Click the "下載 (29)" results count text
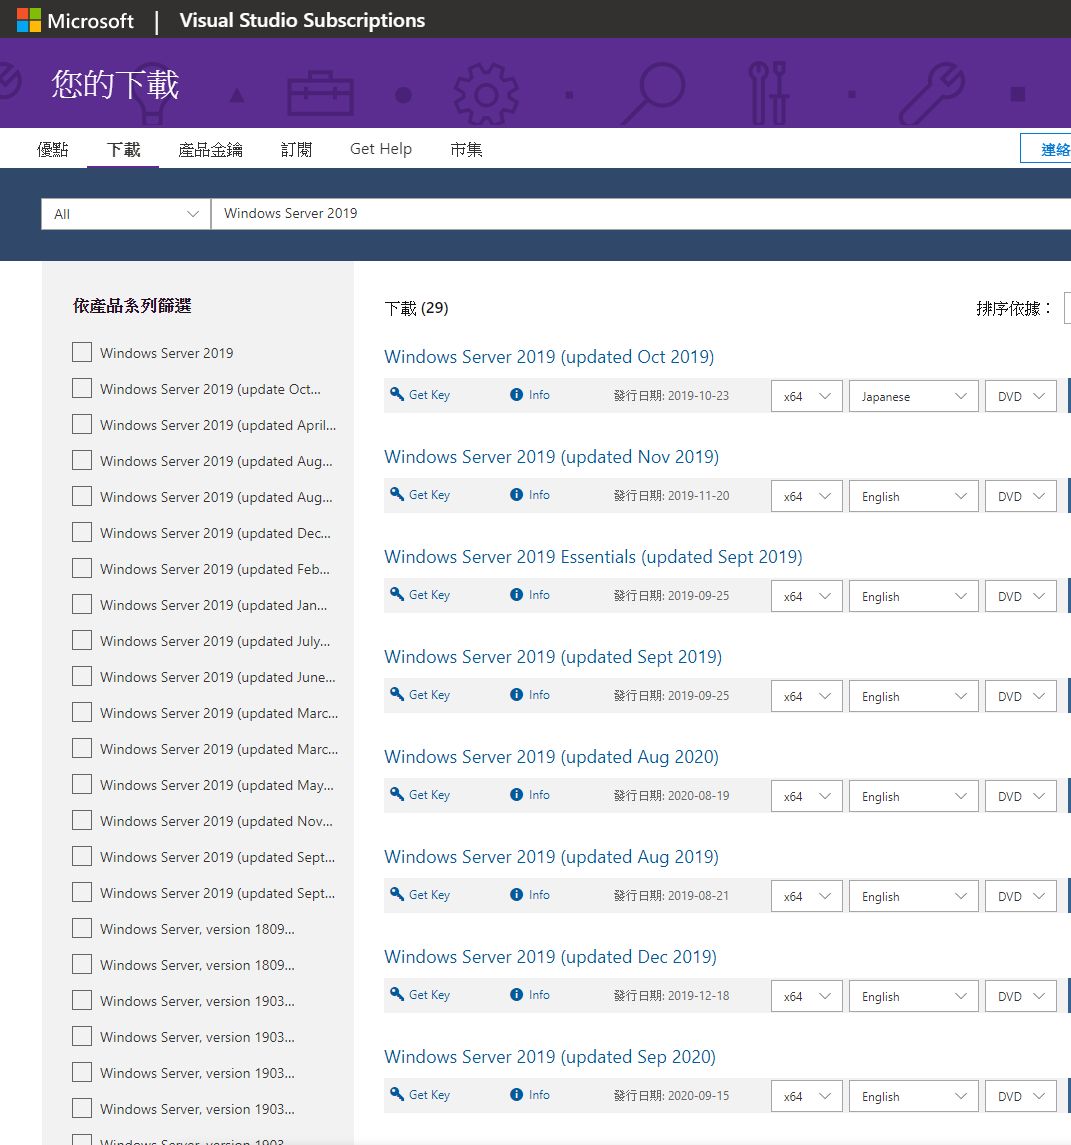The height and width of the screenshot is (1145, 1071). coord(416,308)
